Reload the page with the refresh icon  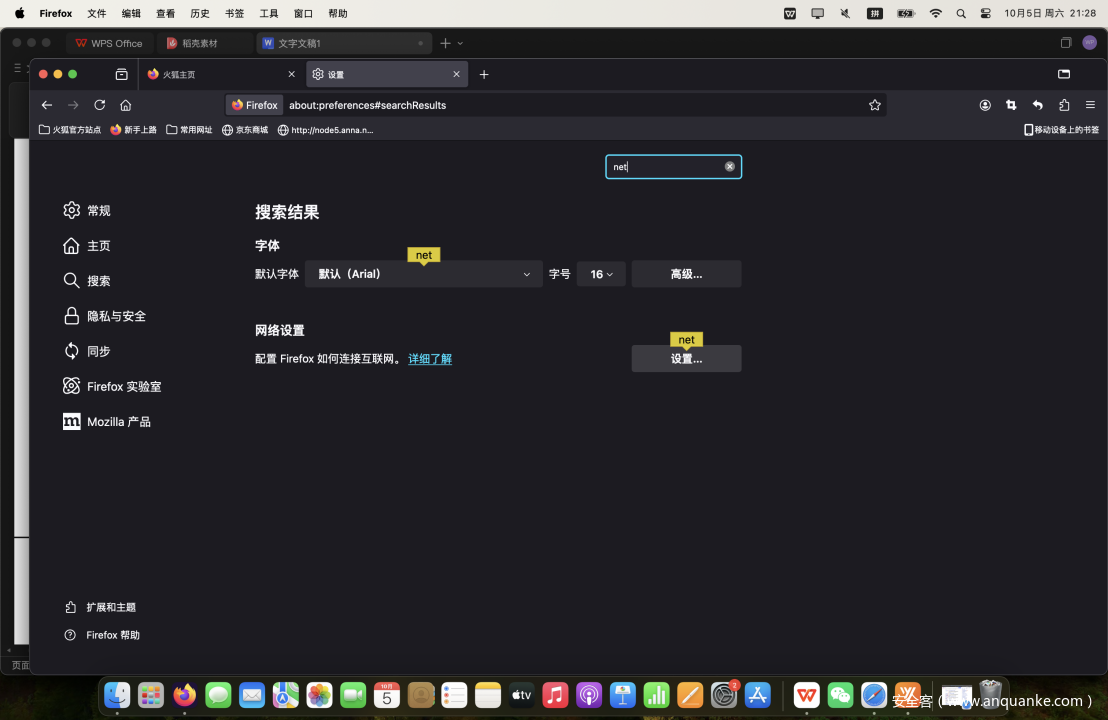coord(100,105)
